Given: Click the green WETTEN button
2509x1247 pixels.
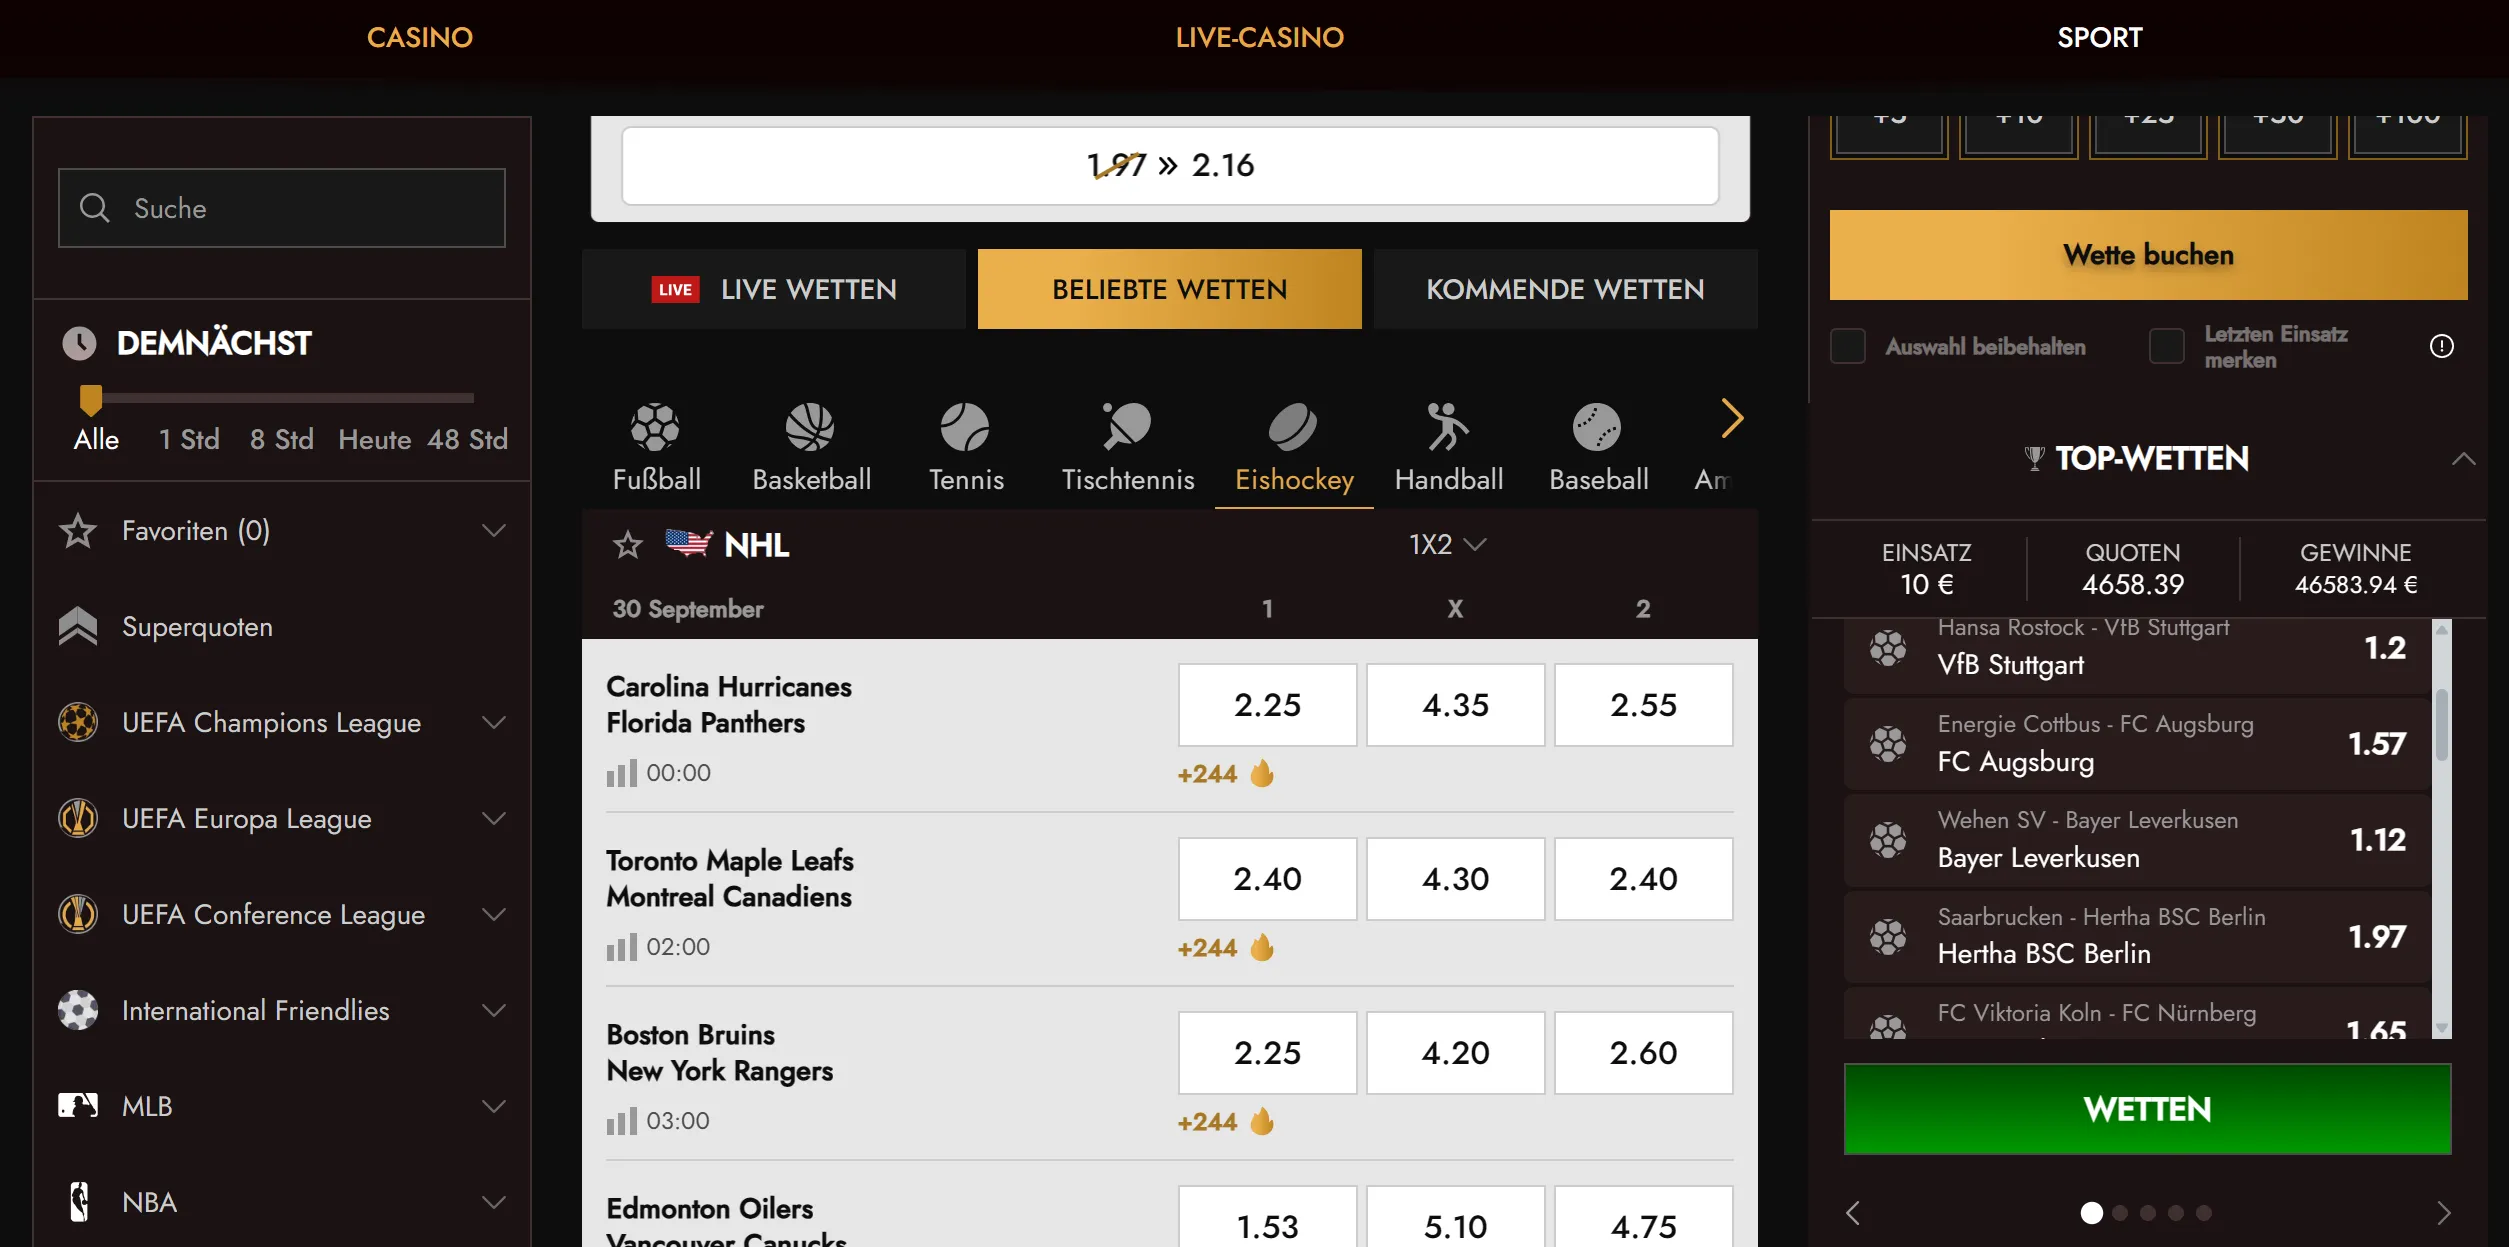Looking at the screenshot, I should (x=2147, y=1109).
